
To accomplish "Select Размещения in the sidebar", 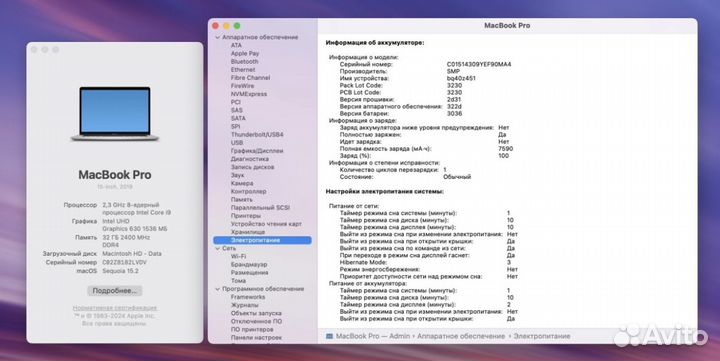I will [x=249, y=272].
